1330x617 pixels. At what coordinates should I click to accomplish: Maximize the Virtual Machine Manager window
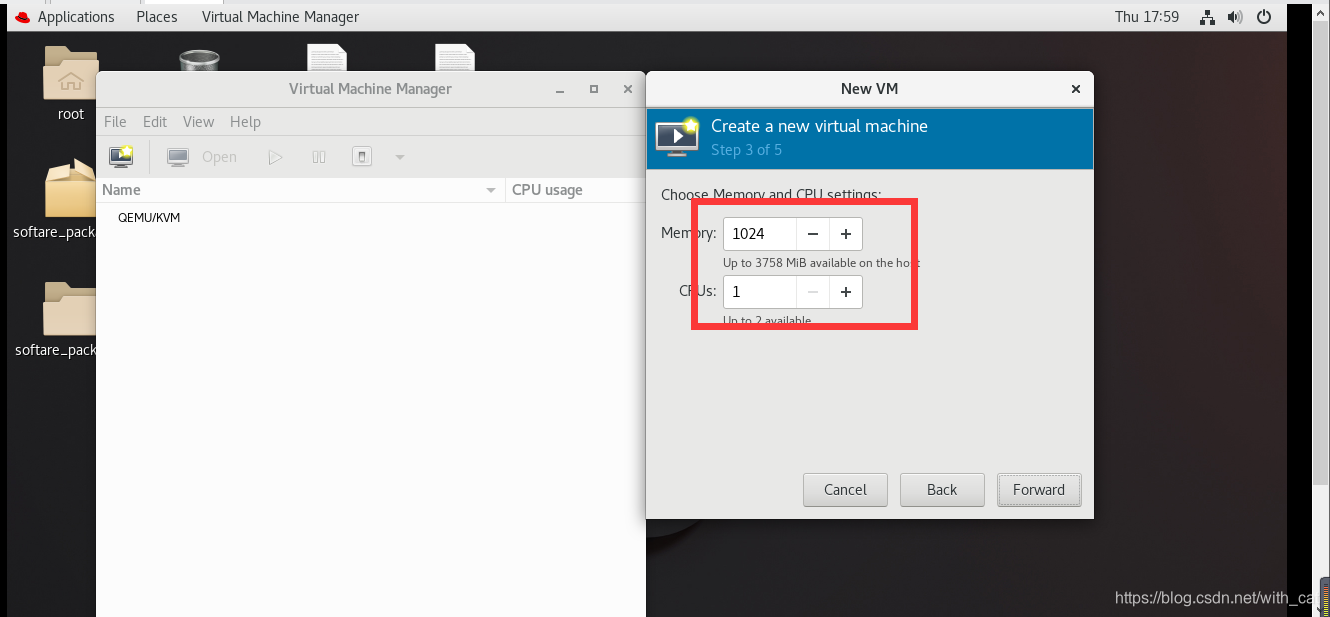point(594,89)
